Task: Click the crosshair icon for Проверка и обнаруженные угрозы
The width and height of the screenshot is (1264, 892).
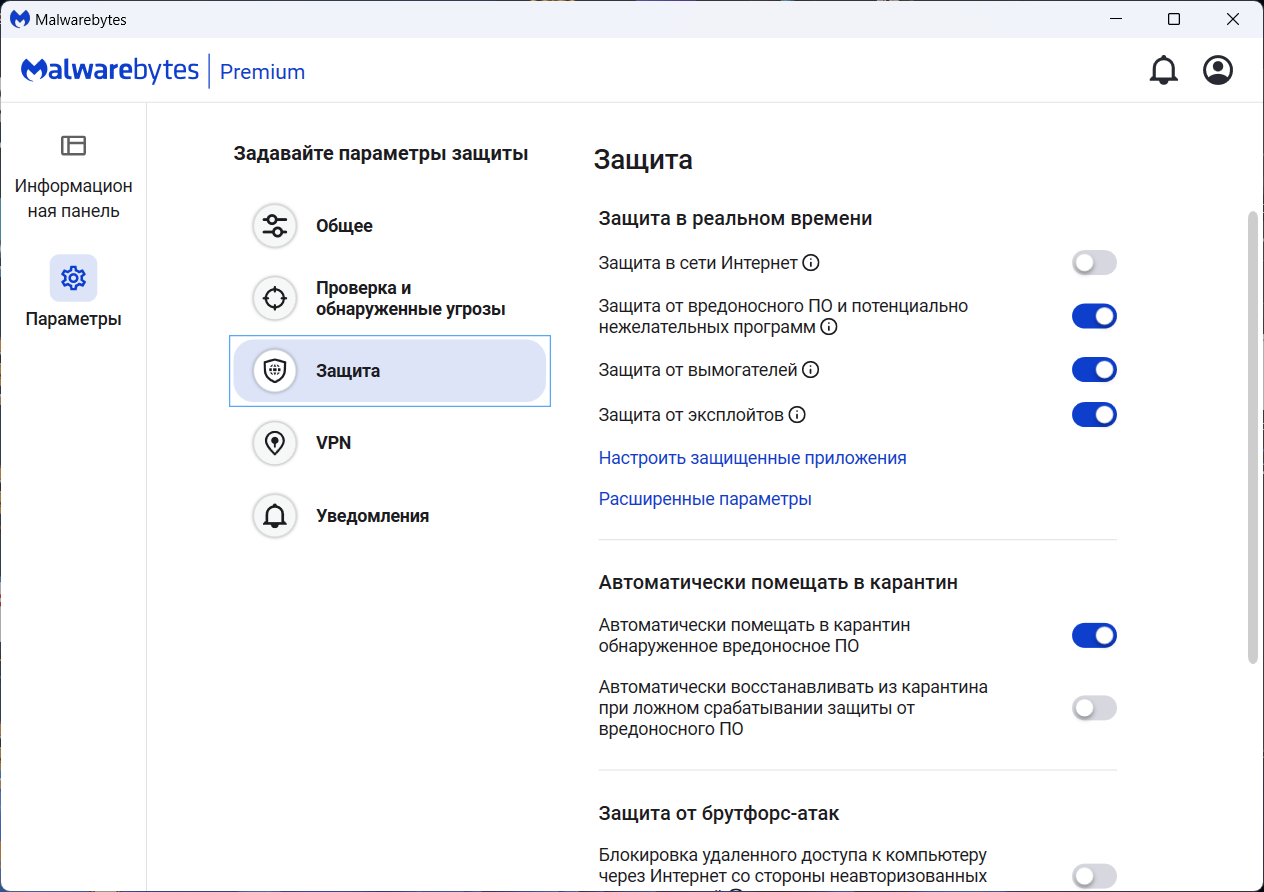Action: (275, 298)
